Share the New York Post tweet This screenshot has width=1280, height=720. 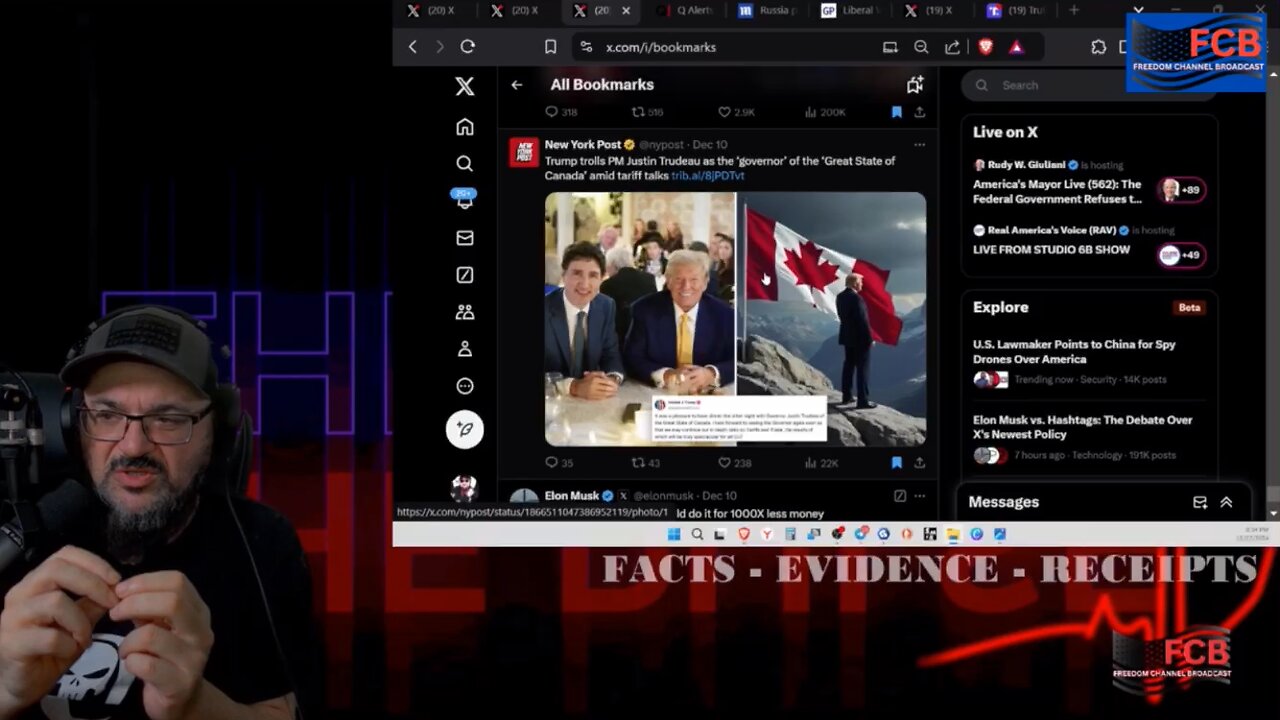click(919, 463)
